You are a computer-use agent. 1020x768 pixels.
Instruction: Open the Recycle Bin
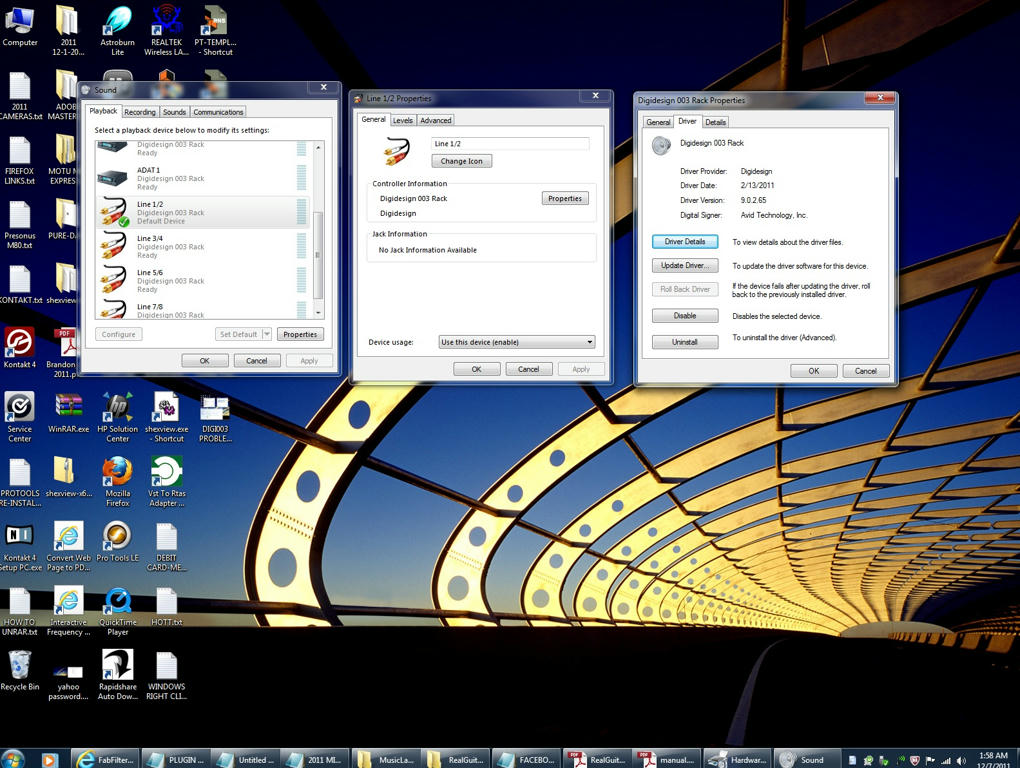point(20,671)
